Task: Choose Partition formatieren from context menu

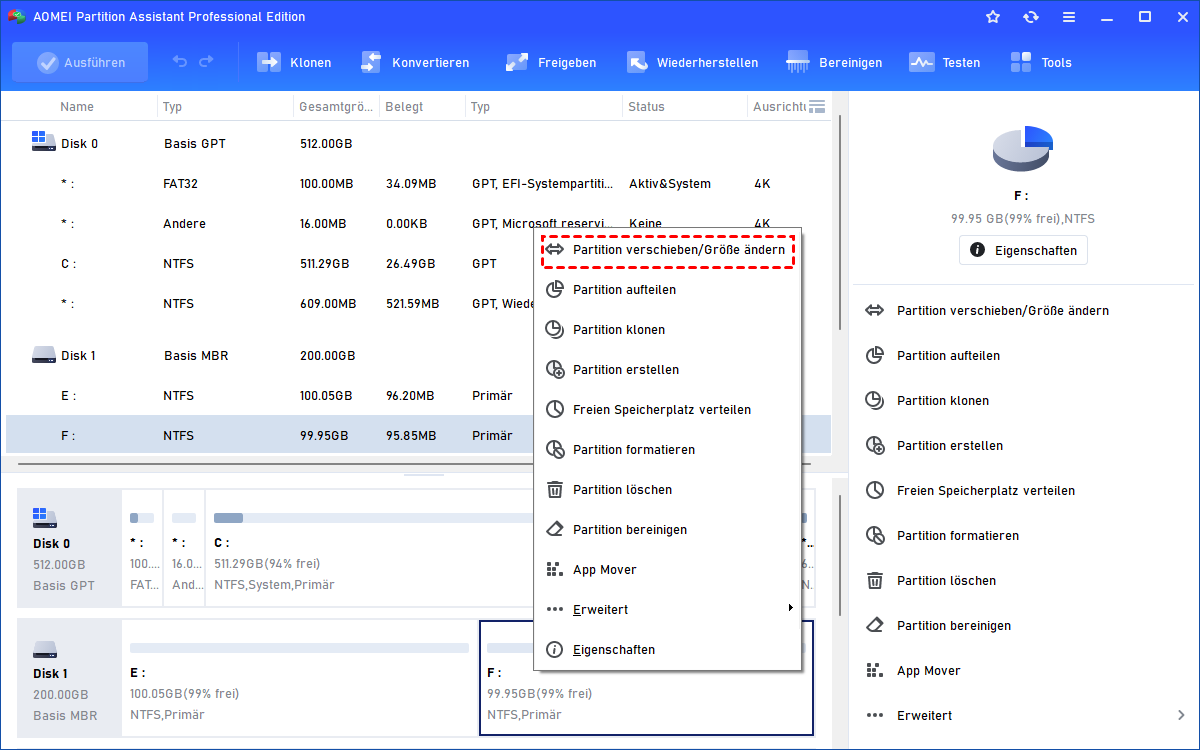Action: [x=633, y=450]
